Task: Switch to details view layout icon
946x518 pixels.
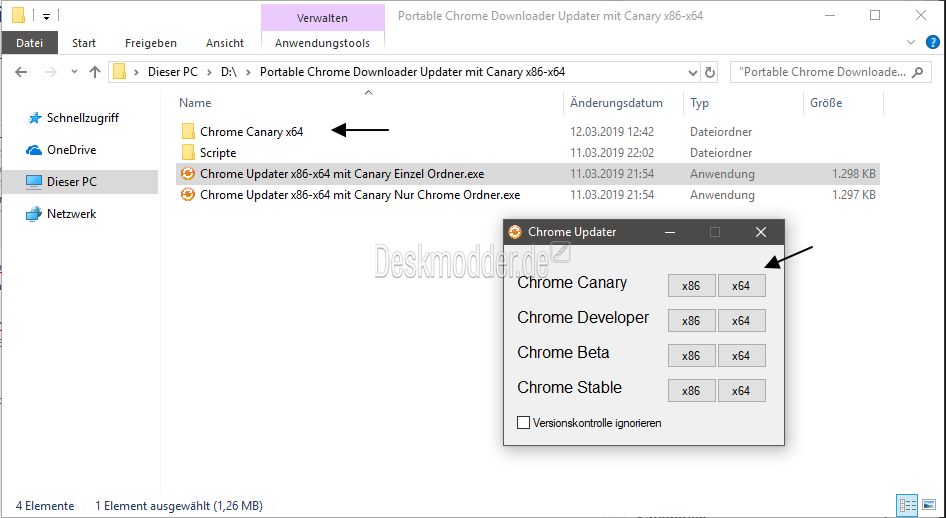Action: pos(907,505)
